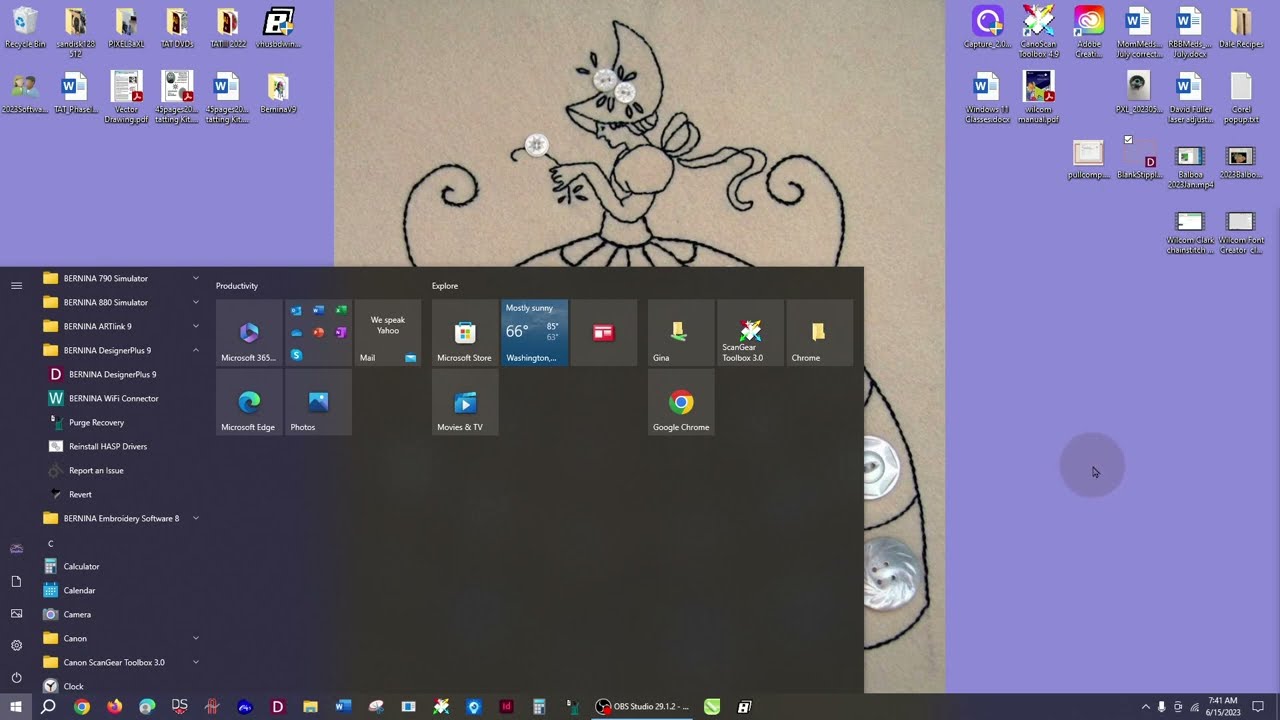Show hidden system tray icons
The height and width of the screenshot is (720, 1280).
tap(1145, 707)
